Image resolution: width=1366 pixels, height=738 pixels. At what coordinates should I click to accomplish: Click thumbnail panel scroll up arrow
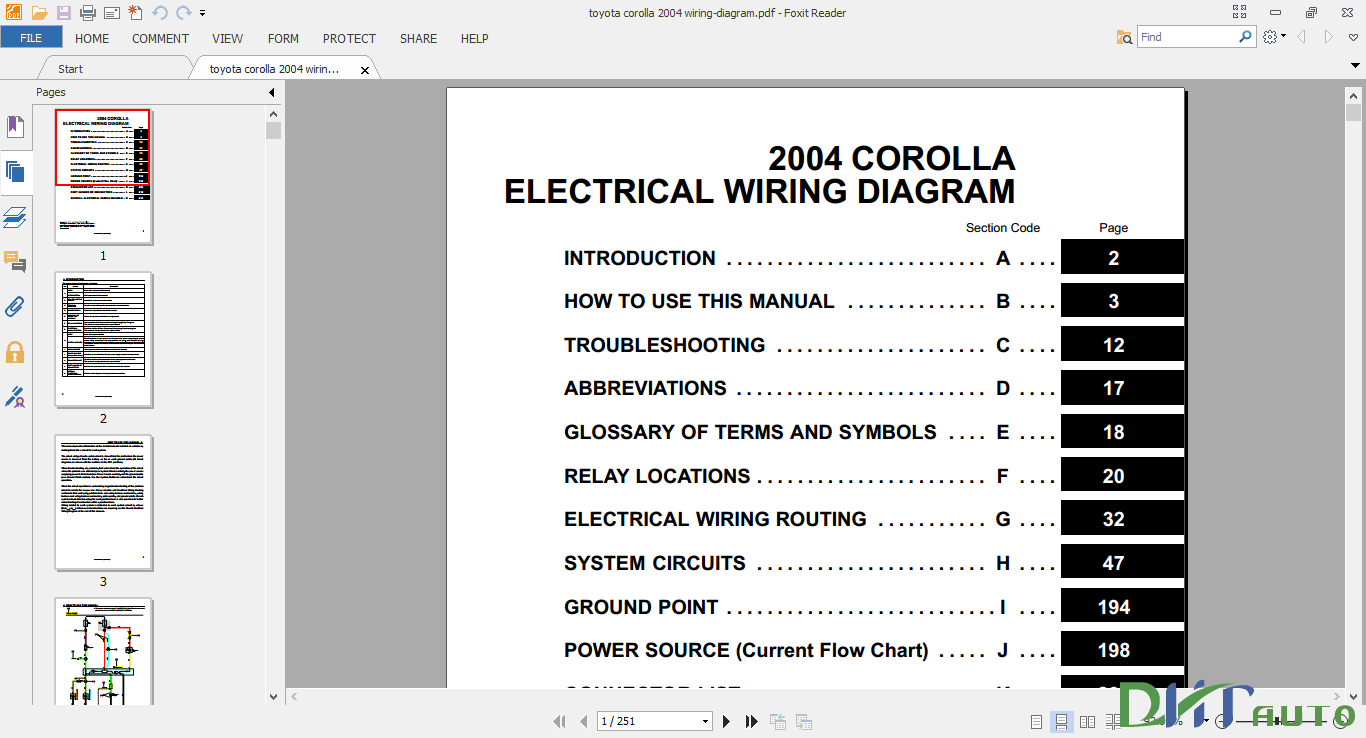tap(273, 114)
